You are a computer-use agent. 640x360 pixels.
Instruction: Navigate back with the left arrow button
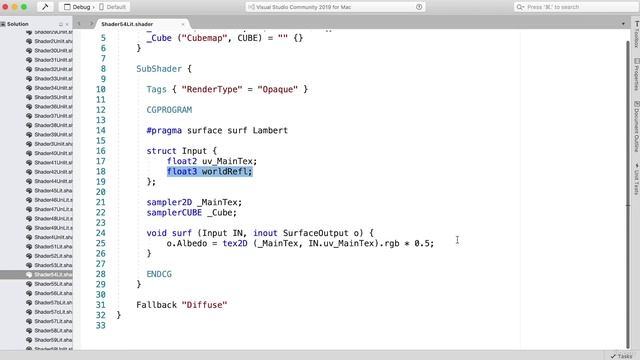79,24
